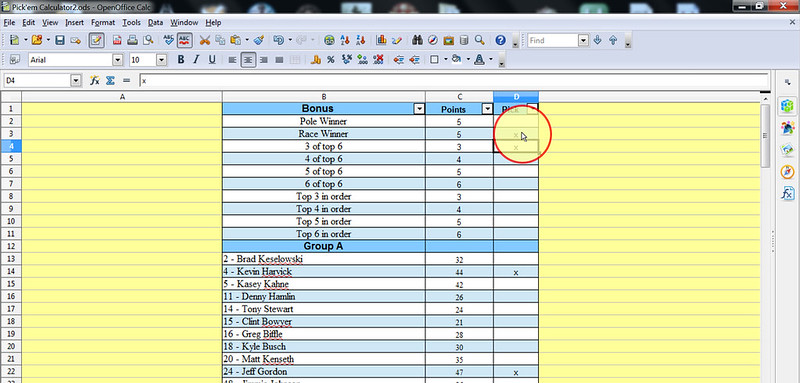Open the Data menu

pyautogui.click(x=156, y=22)
